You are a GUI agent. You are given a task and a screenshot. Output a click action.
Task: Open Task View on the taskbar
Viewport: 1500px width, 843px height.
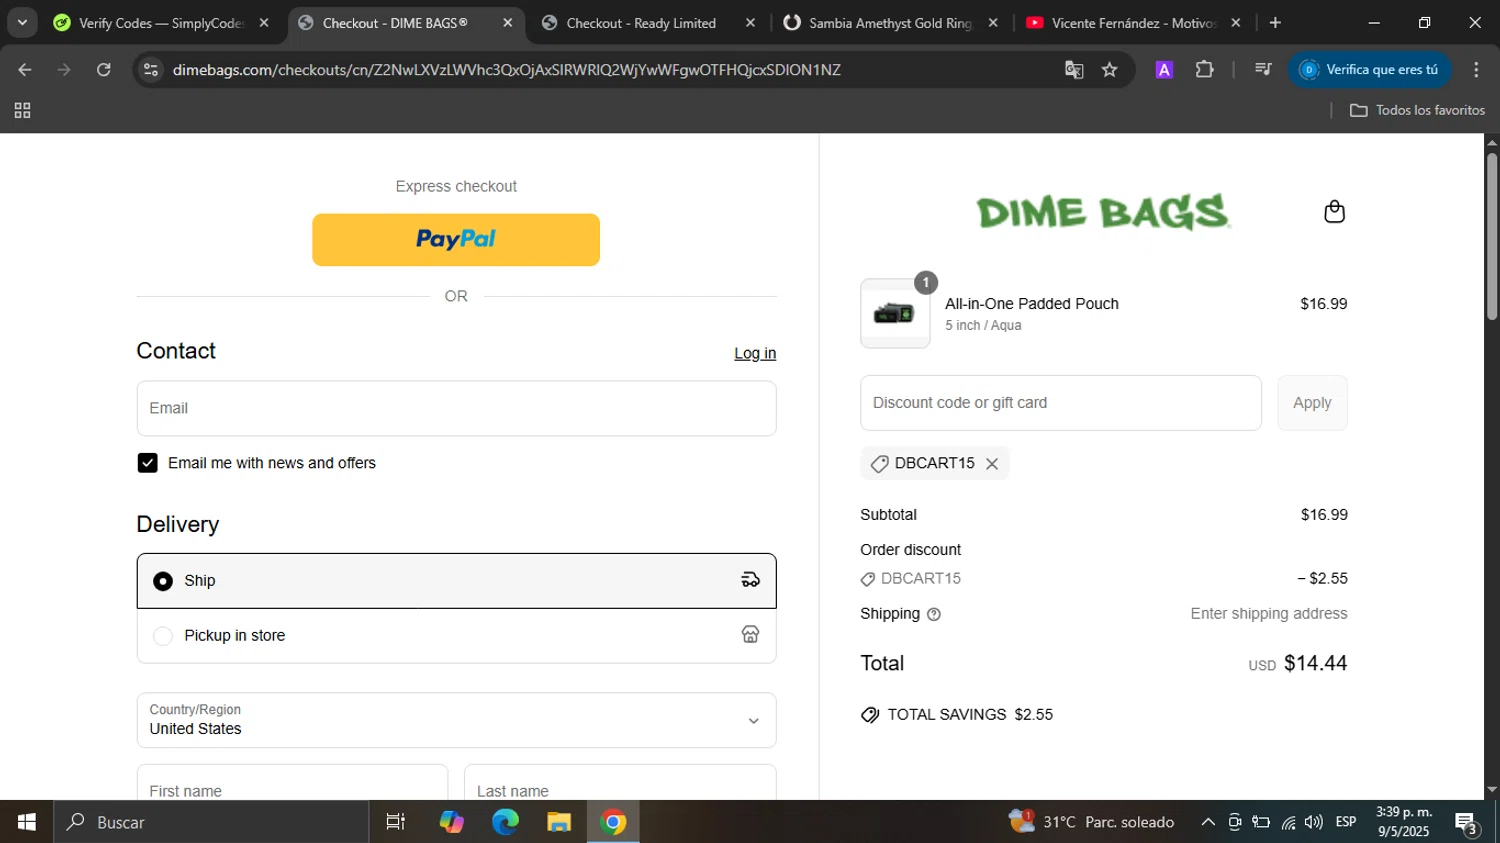coord(395,822)
